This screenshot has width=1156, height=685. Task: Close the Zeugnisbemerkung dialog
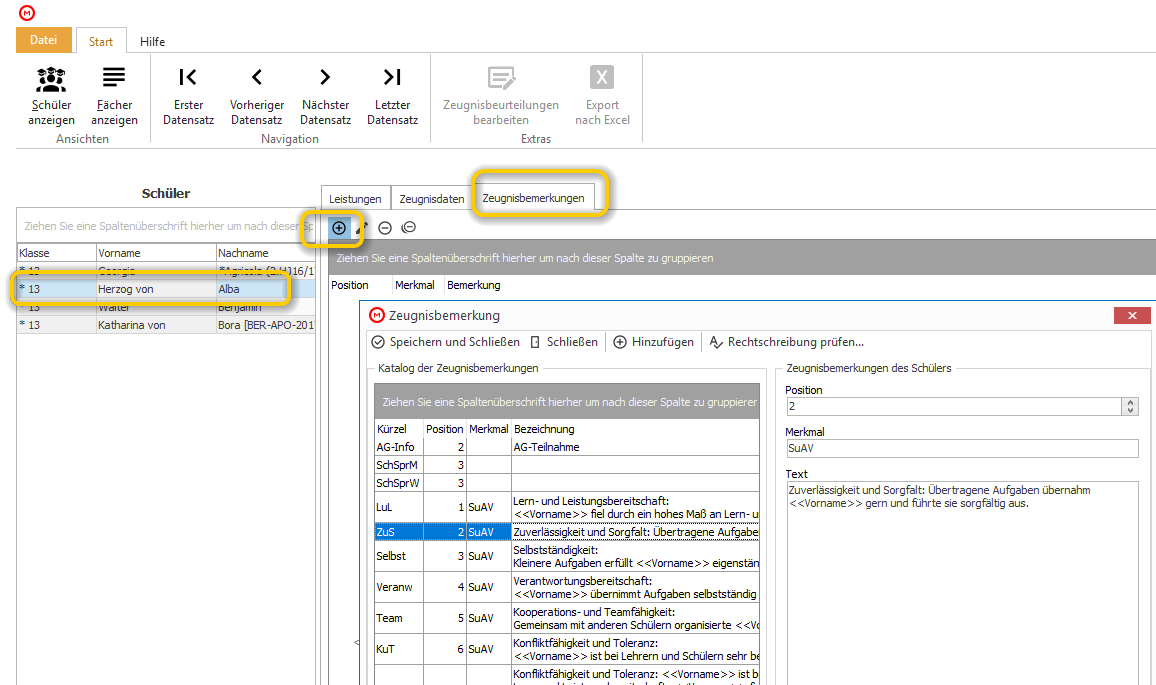[x=1132, y=316]
